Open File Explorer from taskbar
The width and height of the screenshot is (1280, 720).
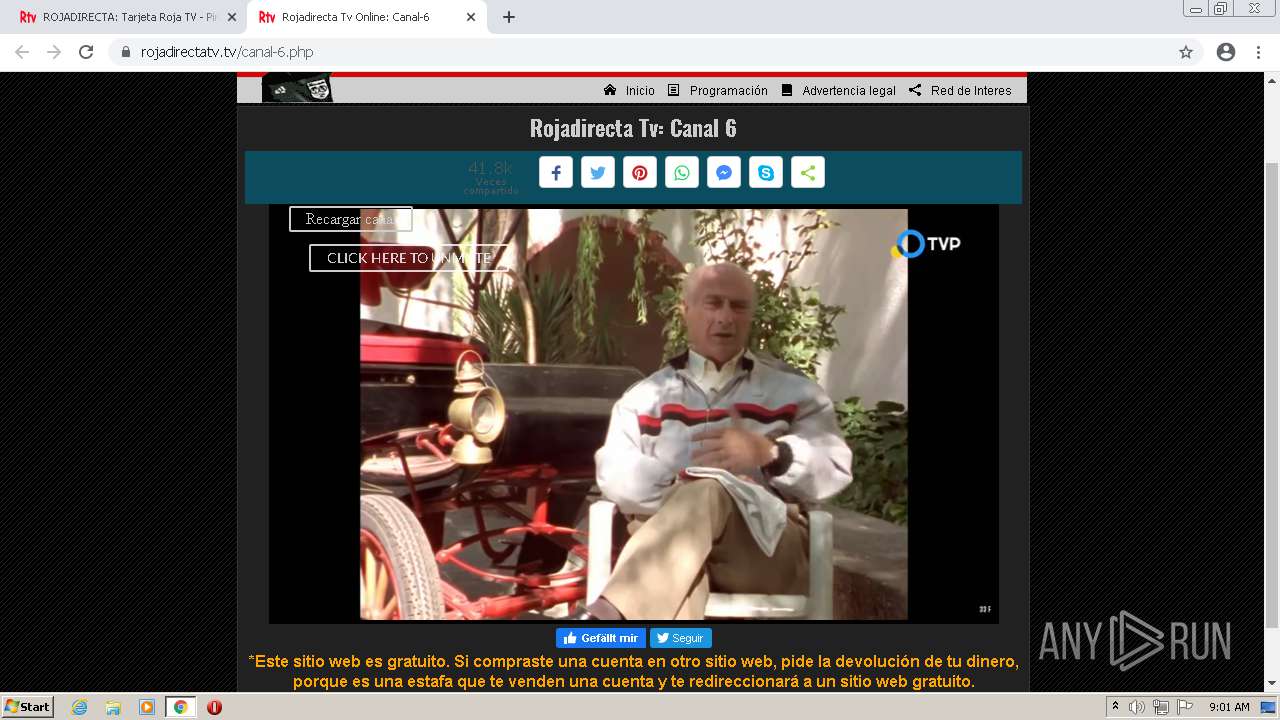click(113, 707)
